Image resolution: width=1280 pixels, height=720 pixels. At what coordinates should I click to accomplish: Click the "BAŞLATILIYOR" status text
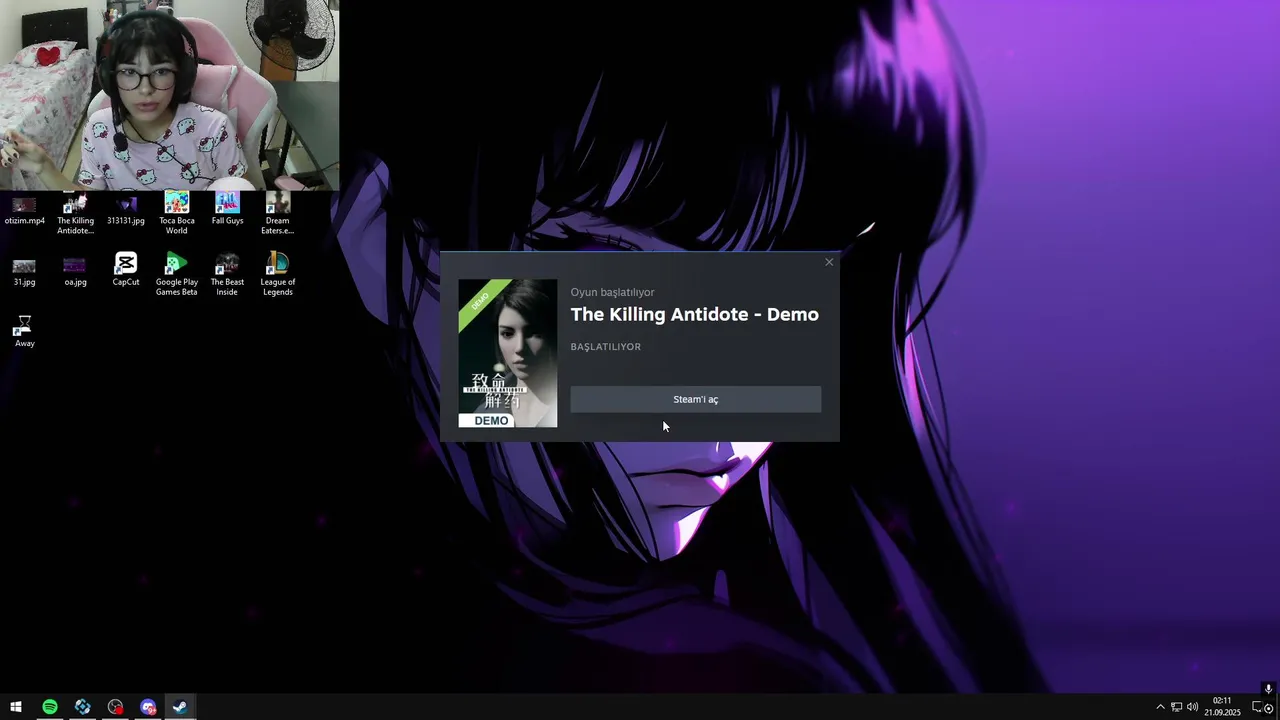pyautogui.click(x=605, y=347)
